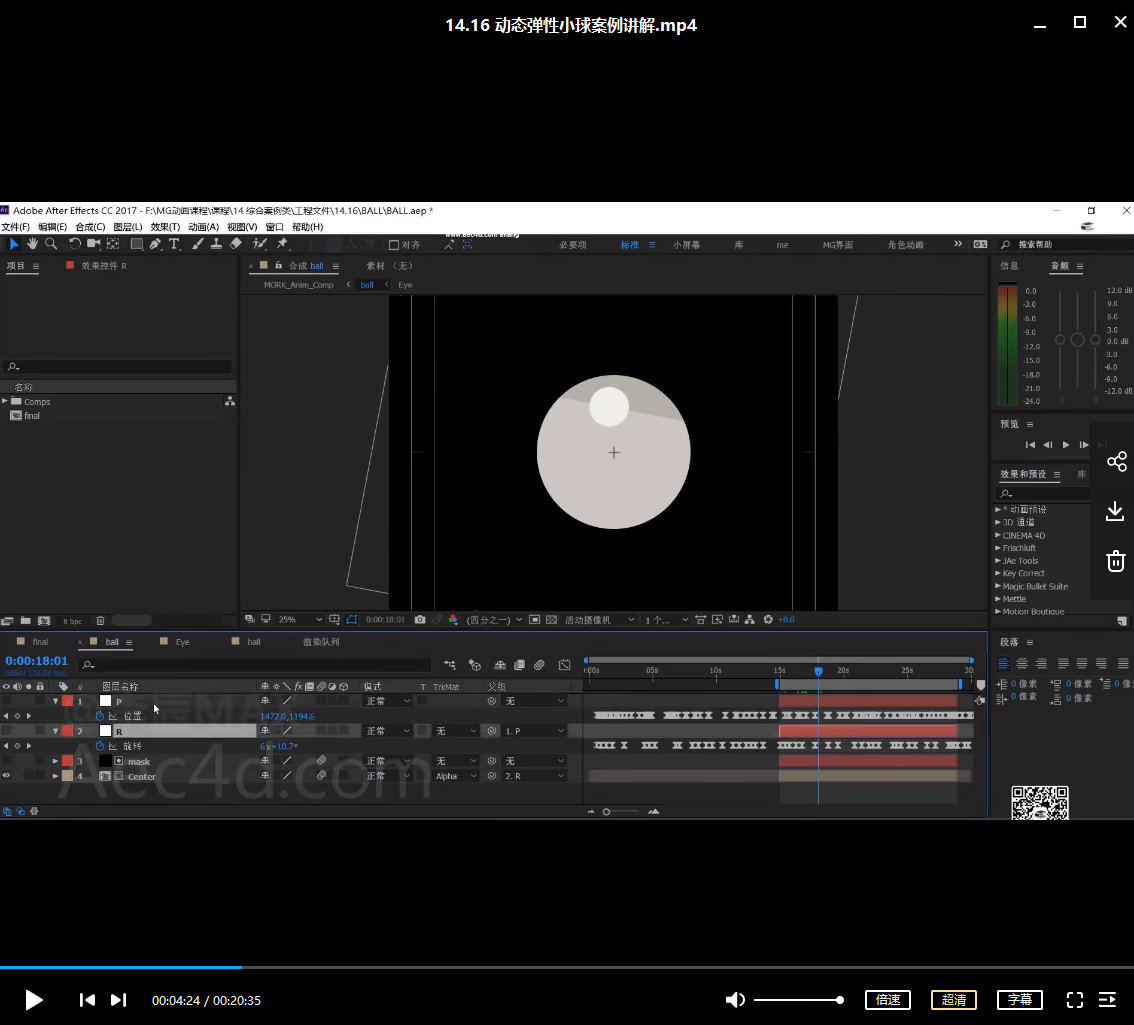Switch to the Eye timeline tab
The width and height of the screenshot is (1134, 1025).
tap(182, 642)
